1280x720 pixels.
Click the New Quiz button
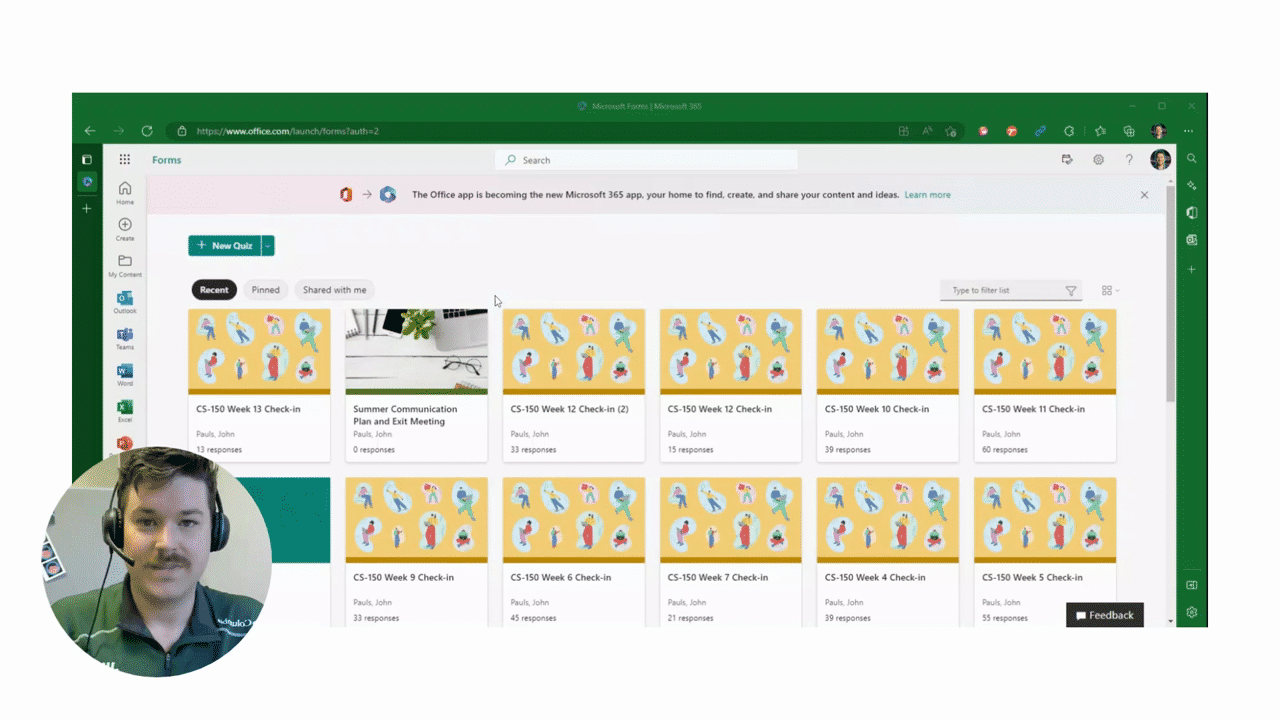[x=225, y=246]
